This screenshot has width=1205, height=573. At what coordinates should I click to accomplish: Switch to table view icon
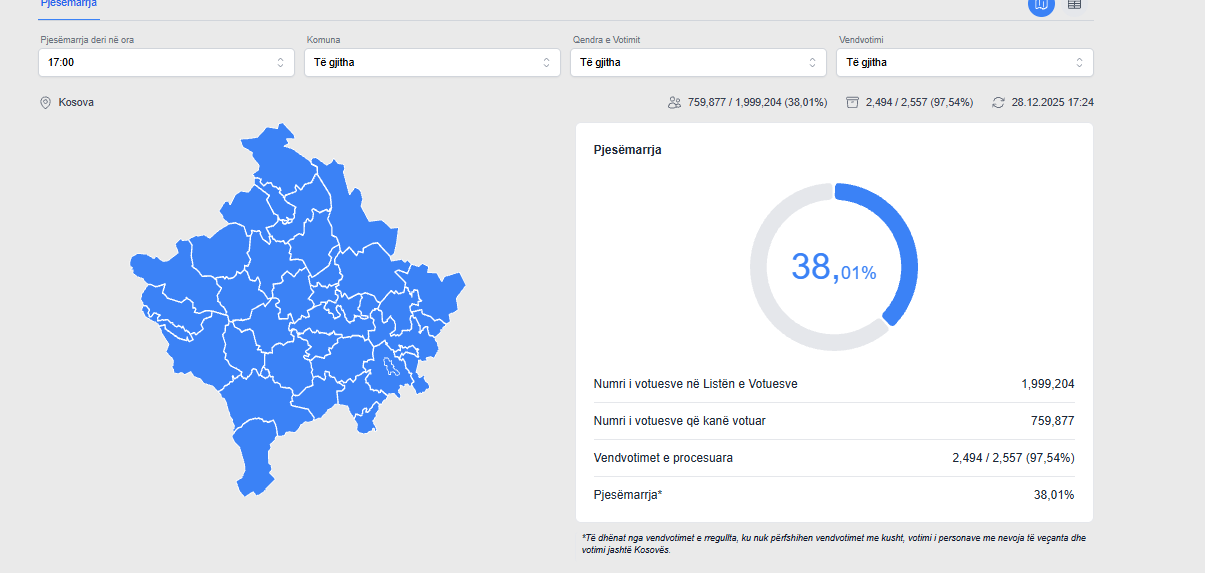1074,5
